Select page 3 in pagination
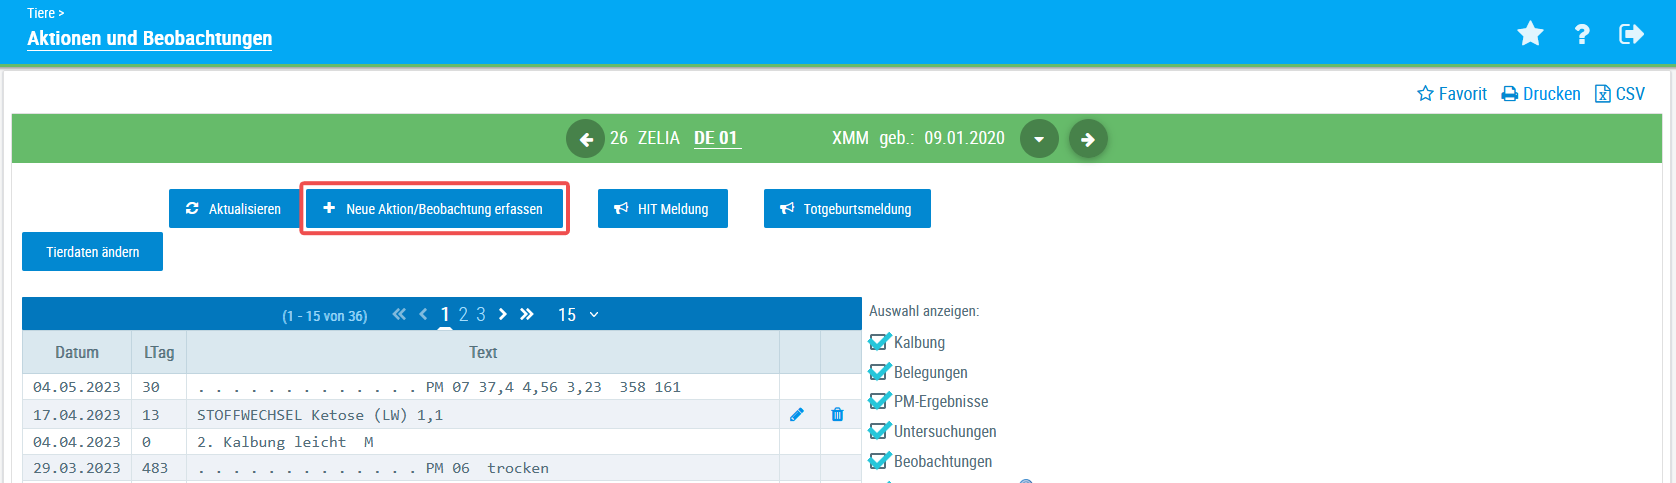 pos(481,314)
